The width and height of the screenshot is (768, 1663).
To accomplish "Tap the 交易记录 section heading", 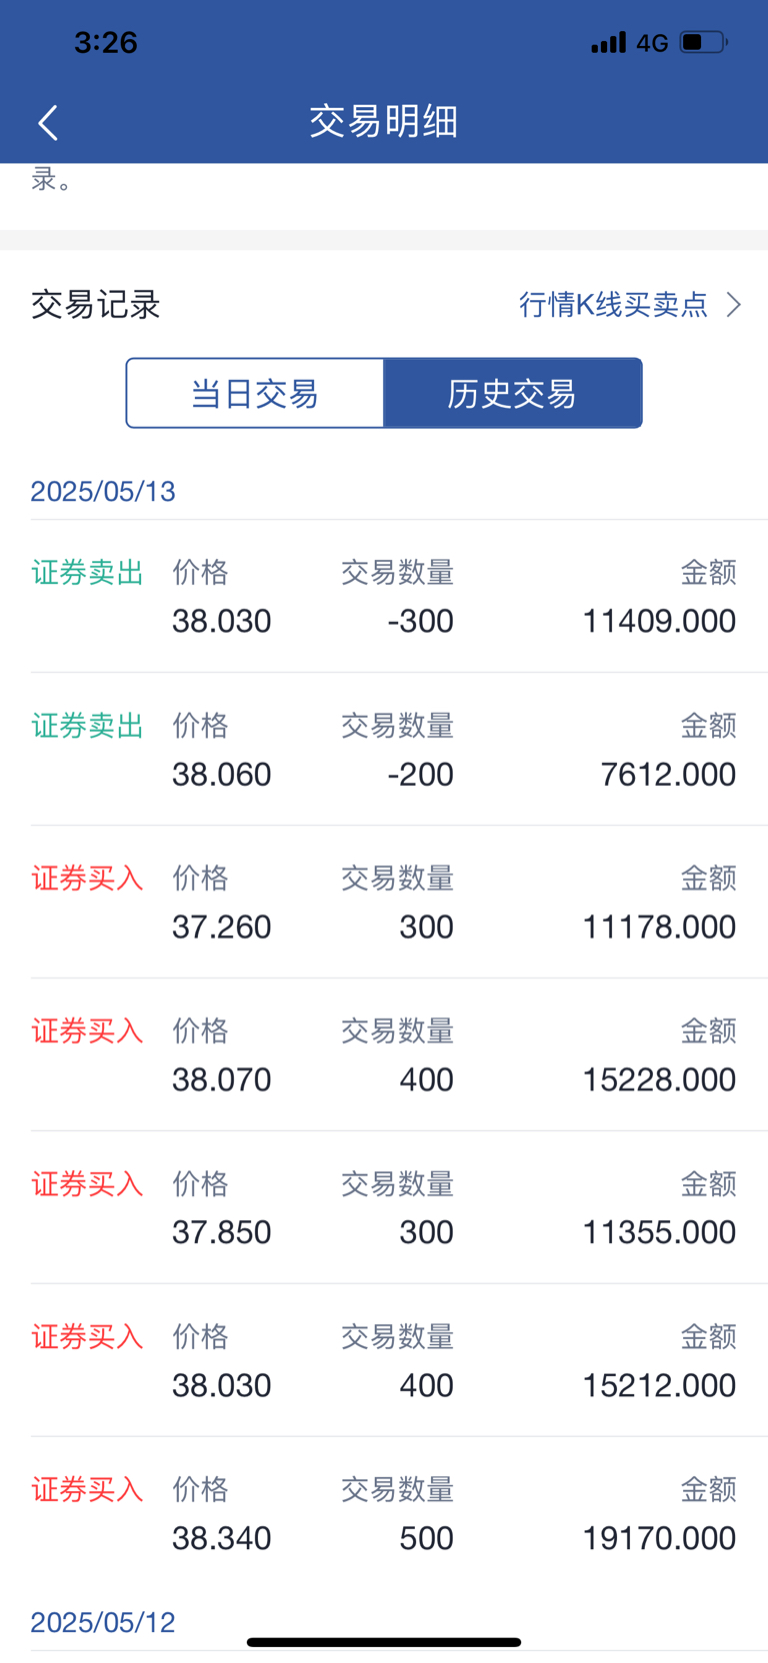I will [x=96, y=304].
